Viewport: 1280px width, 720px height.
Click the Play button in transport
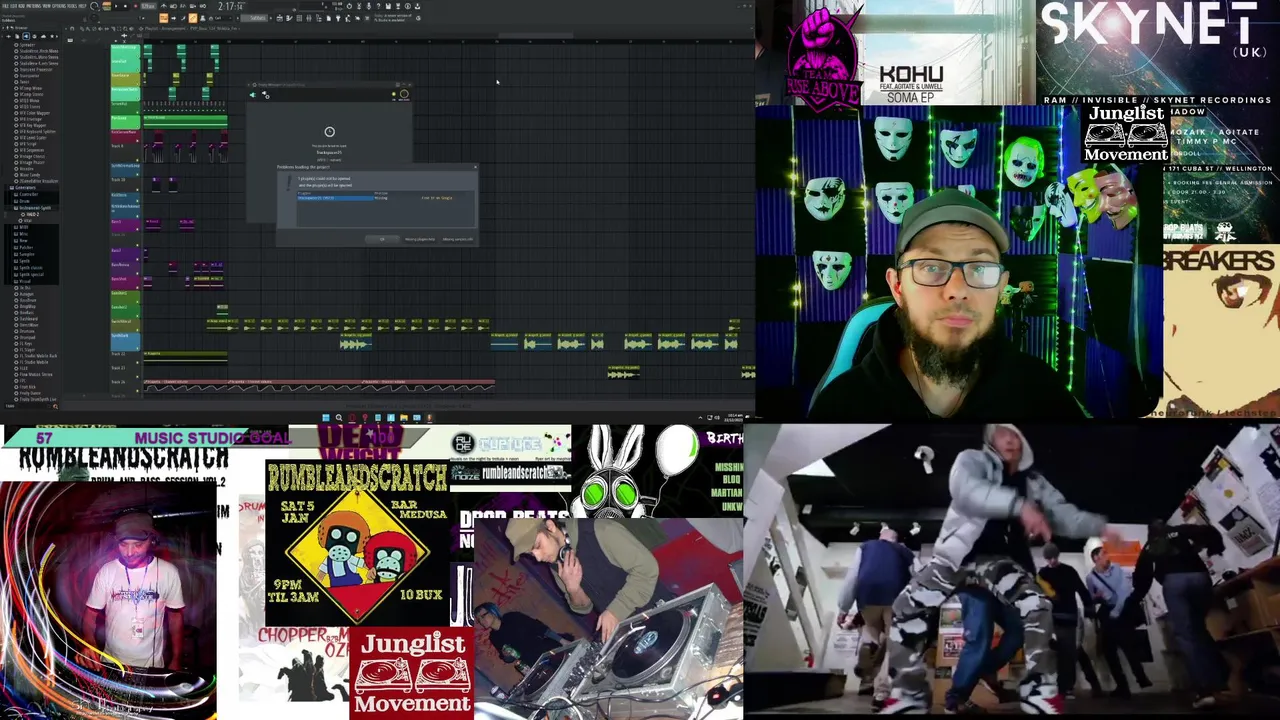(116, 6)
